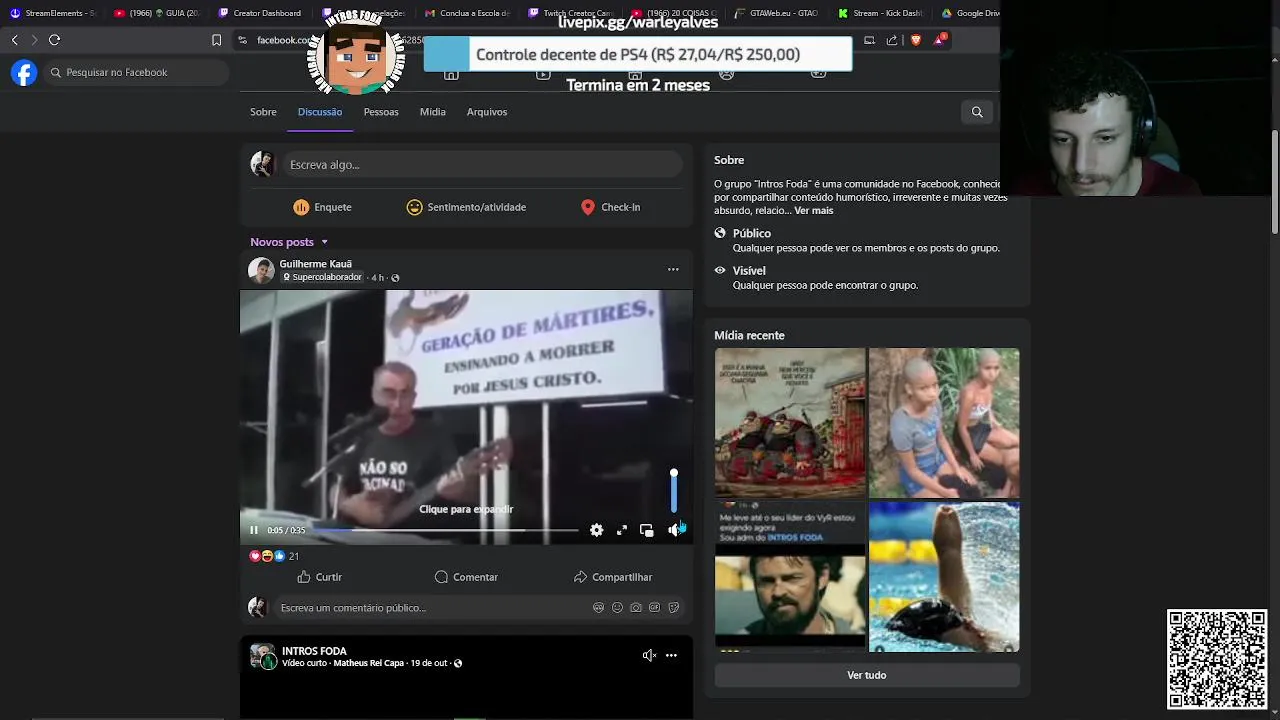Image resolution: width=1280 pixels, height=720 pixels.
Task: Open Novos posts sort dropdown
Action: (289, 242)
